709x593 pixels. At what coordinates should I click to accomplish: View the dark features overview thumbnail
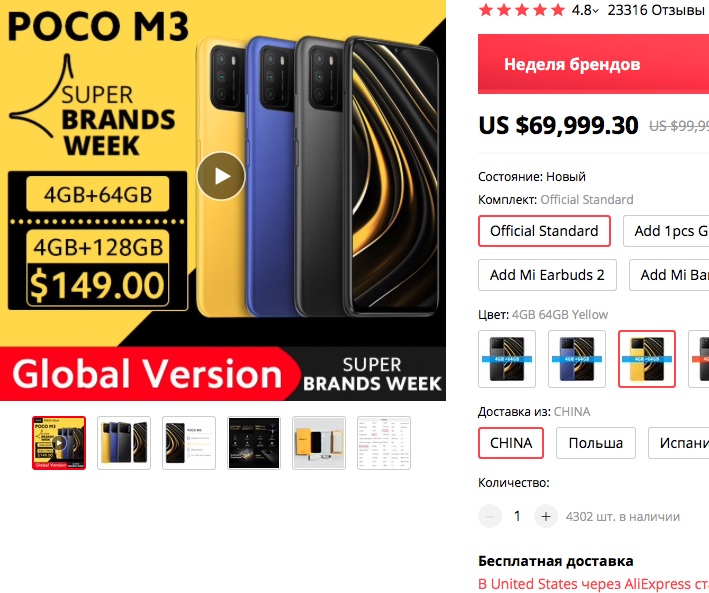(254, 443)
